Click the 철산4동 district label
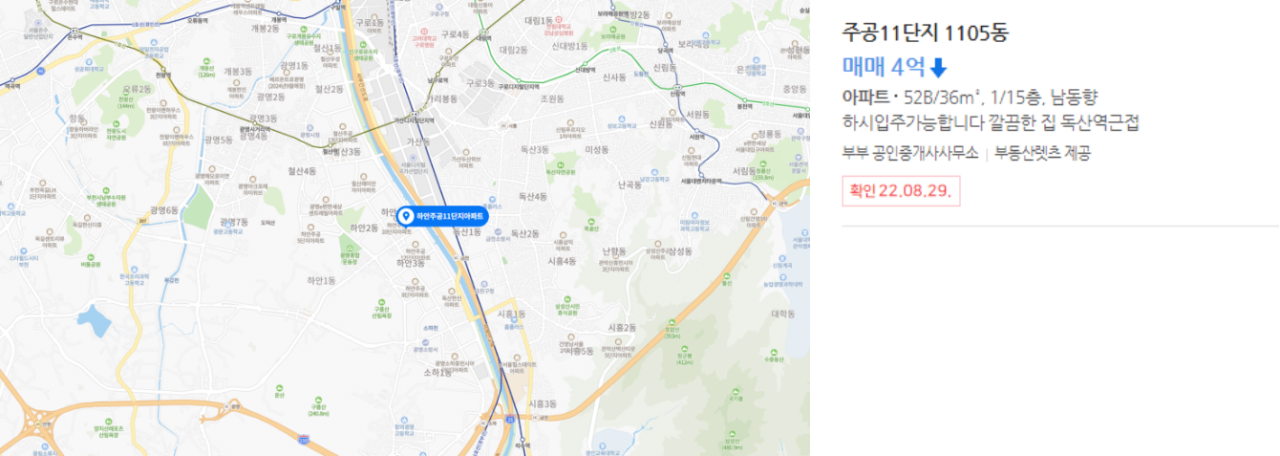1280x456 pixels. point(300,171)
